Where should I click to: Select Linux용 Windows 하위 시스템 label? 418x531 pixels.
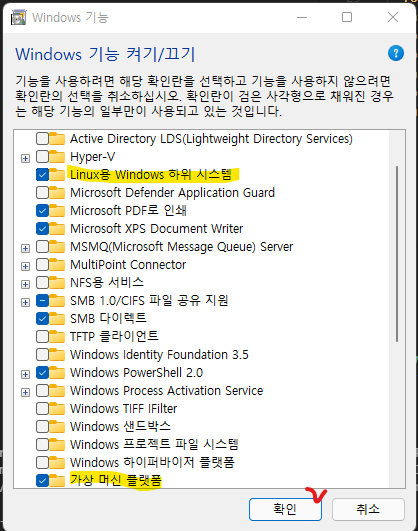click(151, 175)
